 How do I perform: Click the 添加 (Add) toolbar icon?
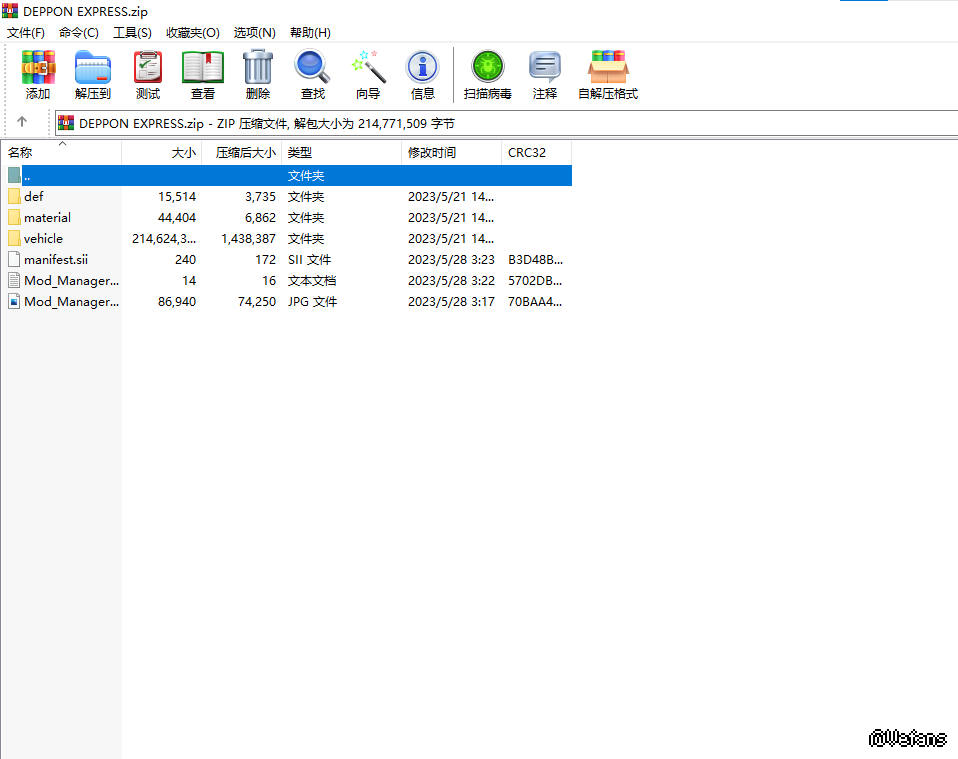(x=38, y=75)
